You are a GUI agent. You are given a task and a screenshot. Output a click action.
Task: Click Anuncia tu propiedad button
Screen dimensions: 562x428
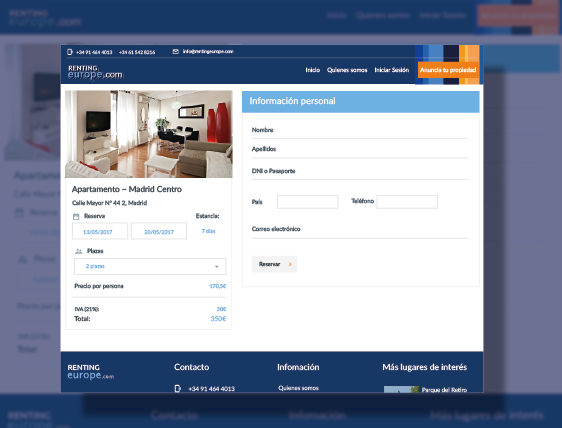coord(448,70)
